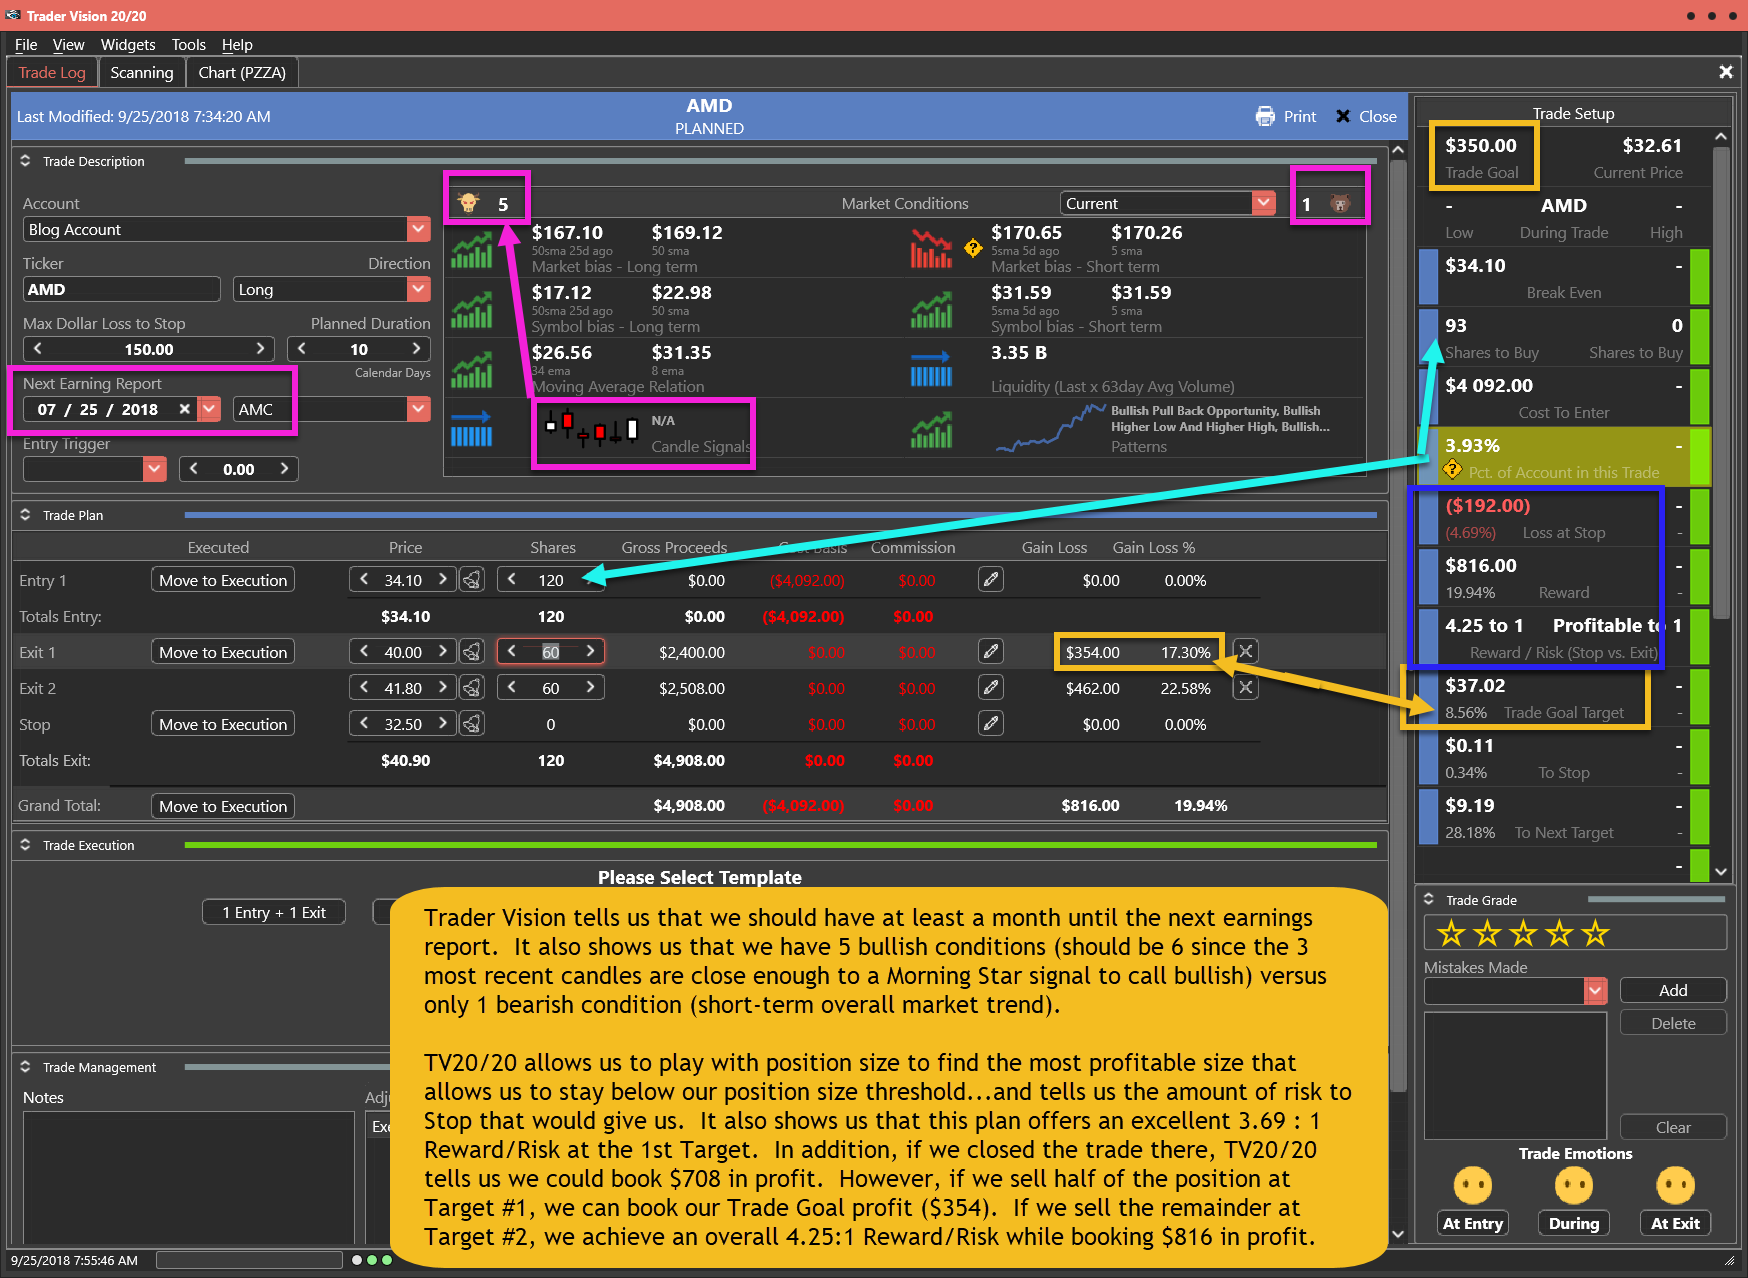Click the Stop row pencil edit icon
The height and width of the screenshot is (1278, 1748).
point(991,724)
